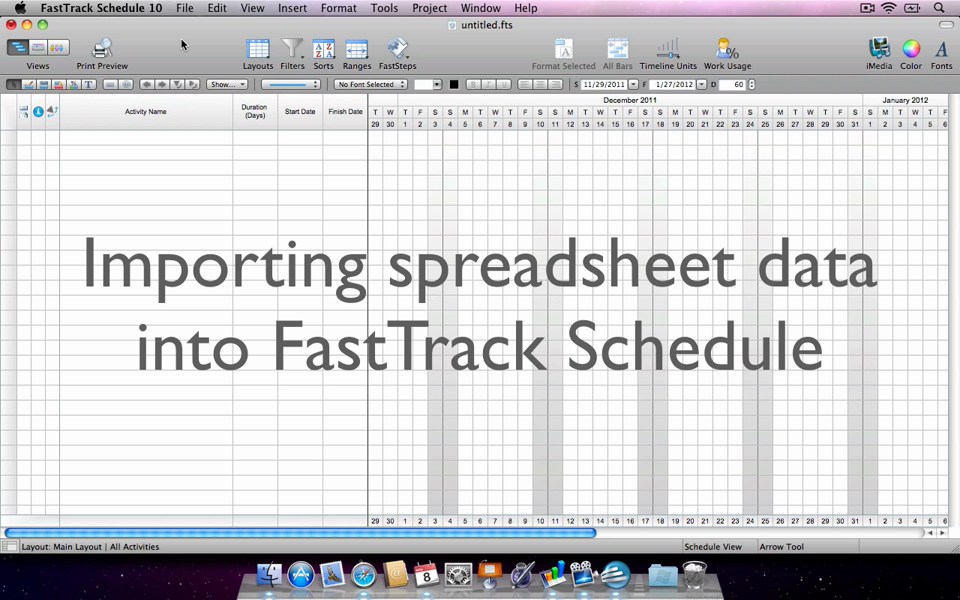
Task: Align text right
Action: 555,84
